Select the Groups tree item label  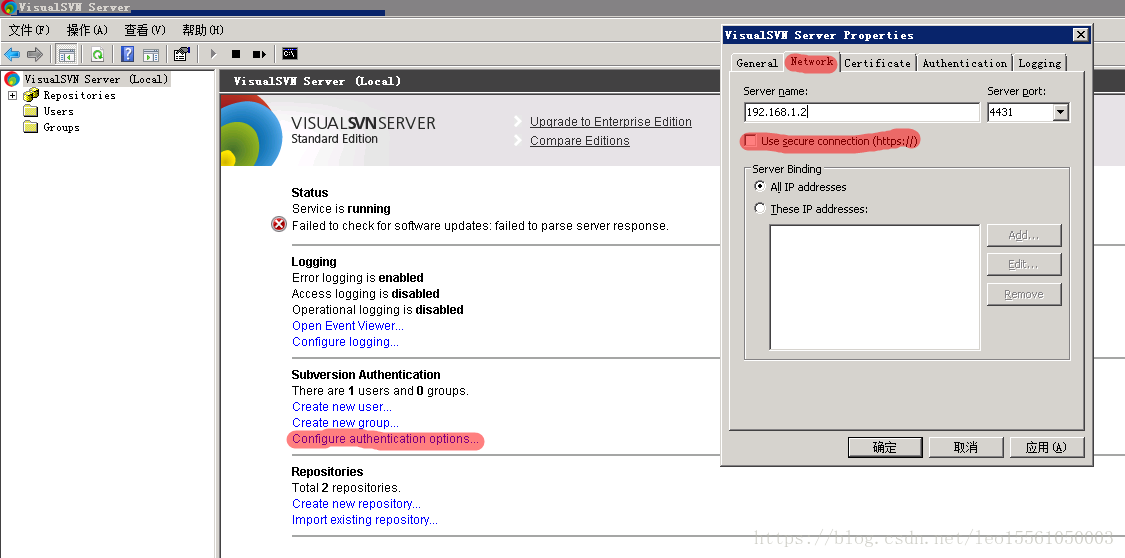61,127
